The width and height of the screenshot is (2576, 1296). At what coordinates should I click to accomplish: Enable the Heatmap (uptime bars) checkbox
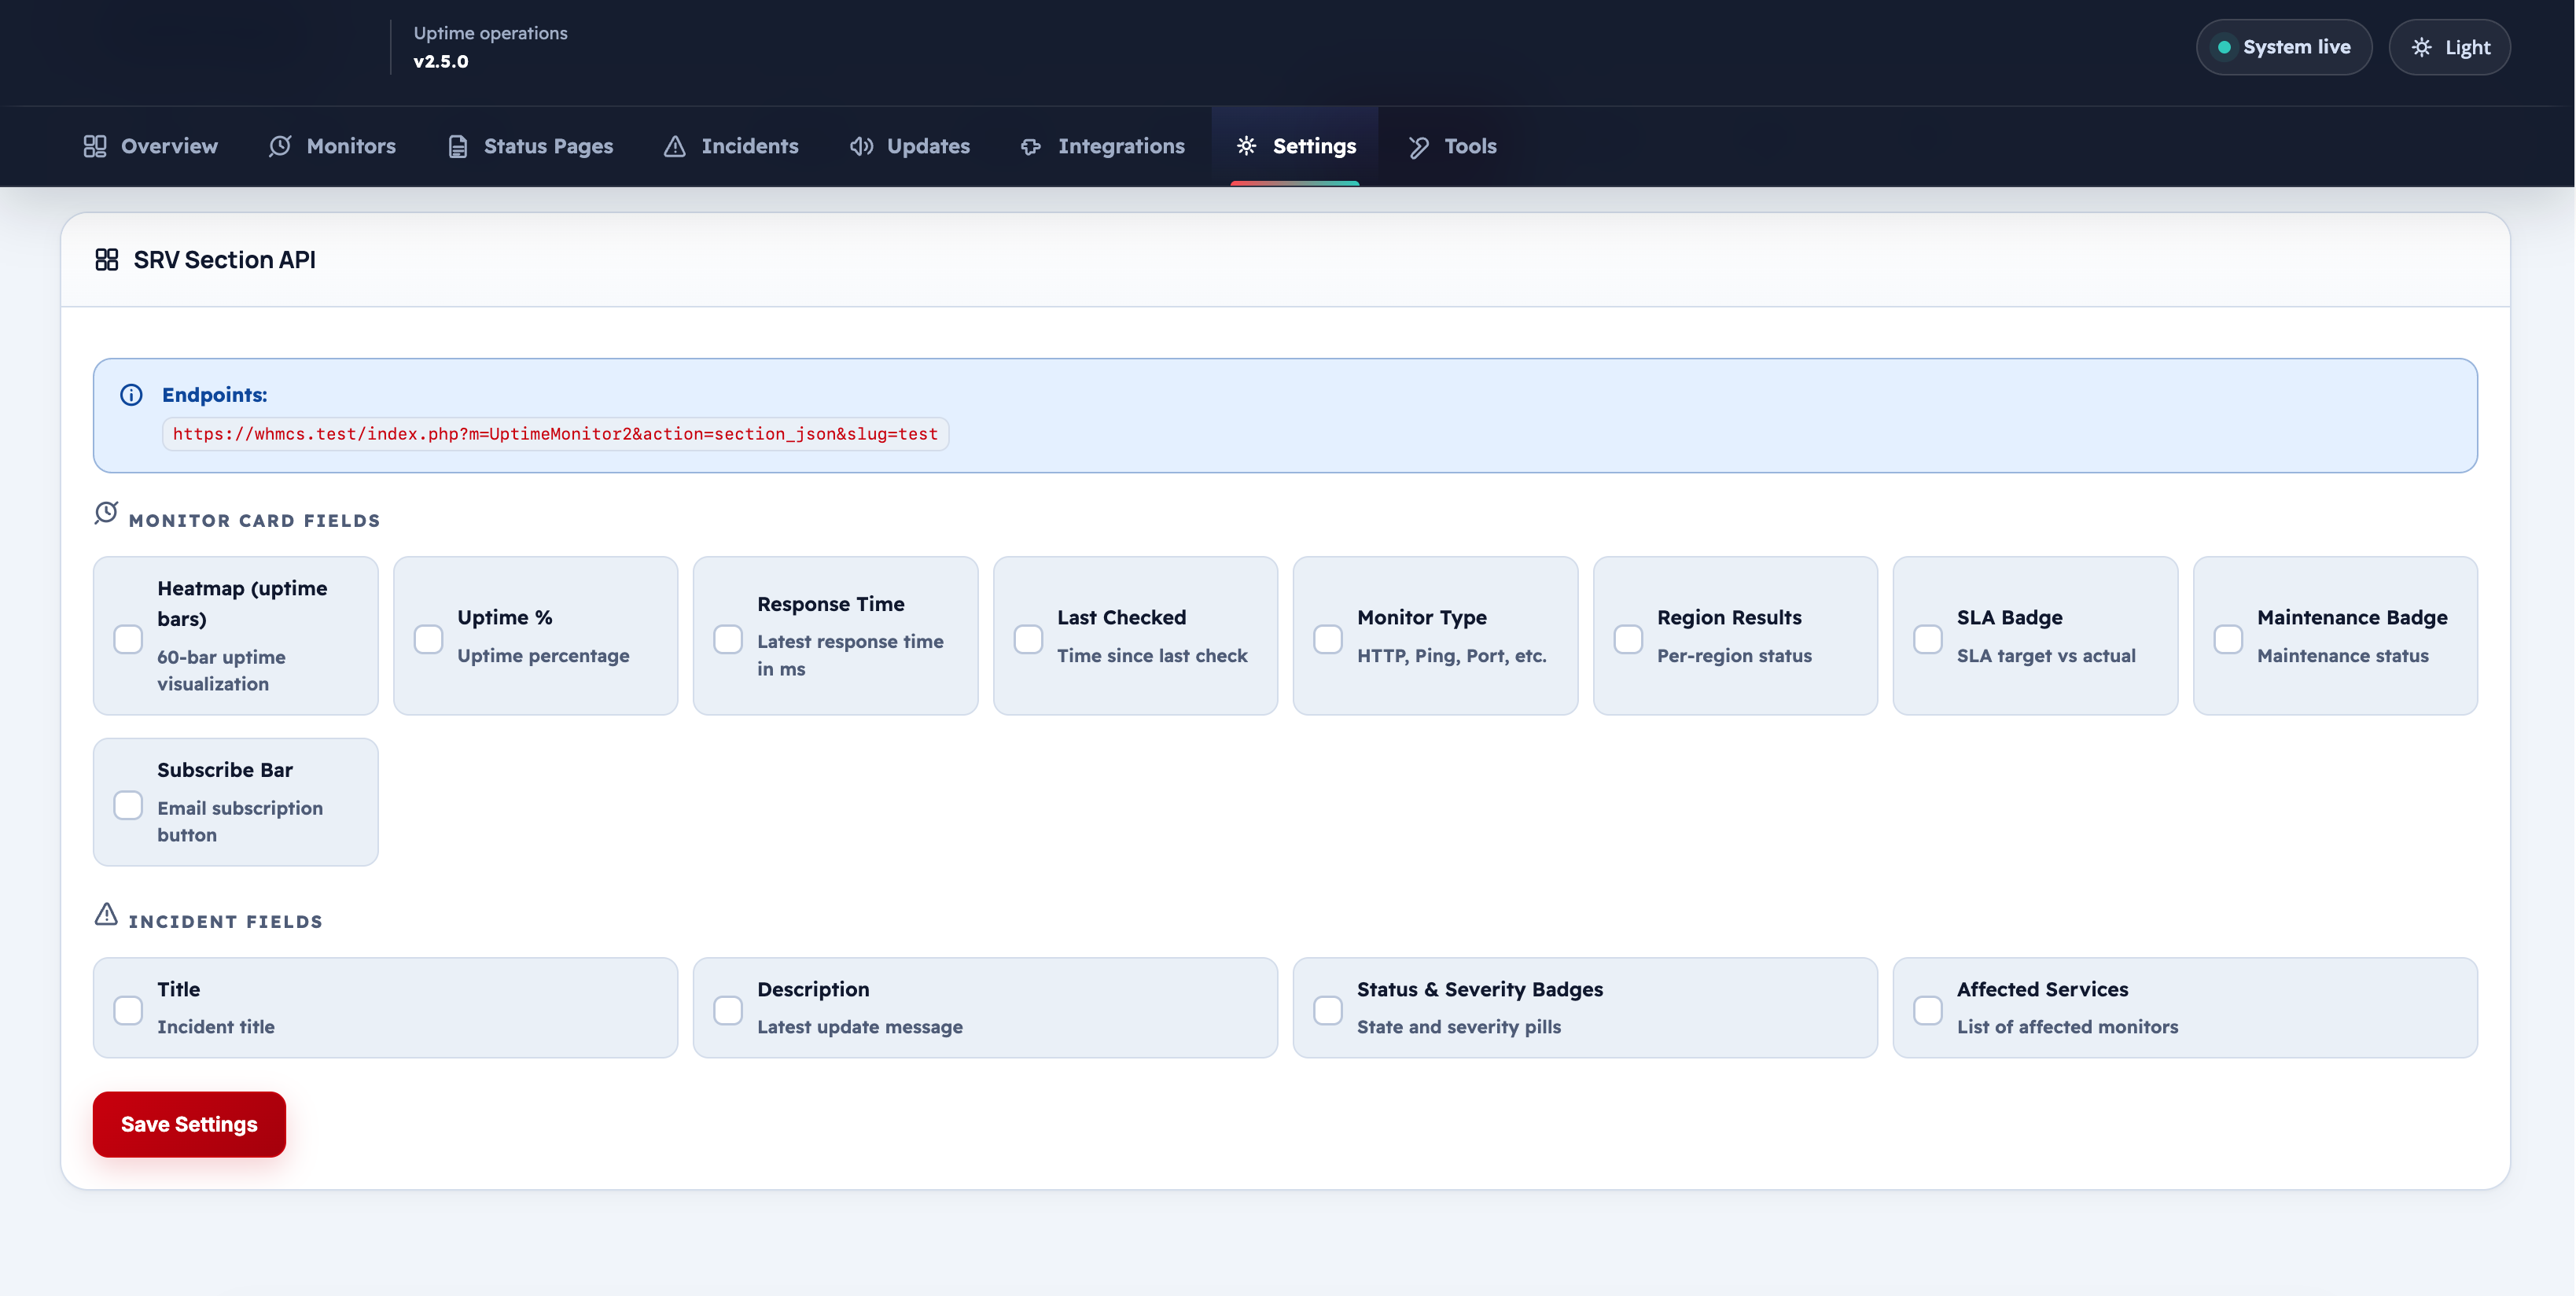tap(128, 639)
